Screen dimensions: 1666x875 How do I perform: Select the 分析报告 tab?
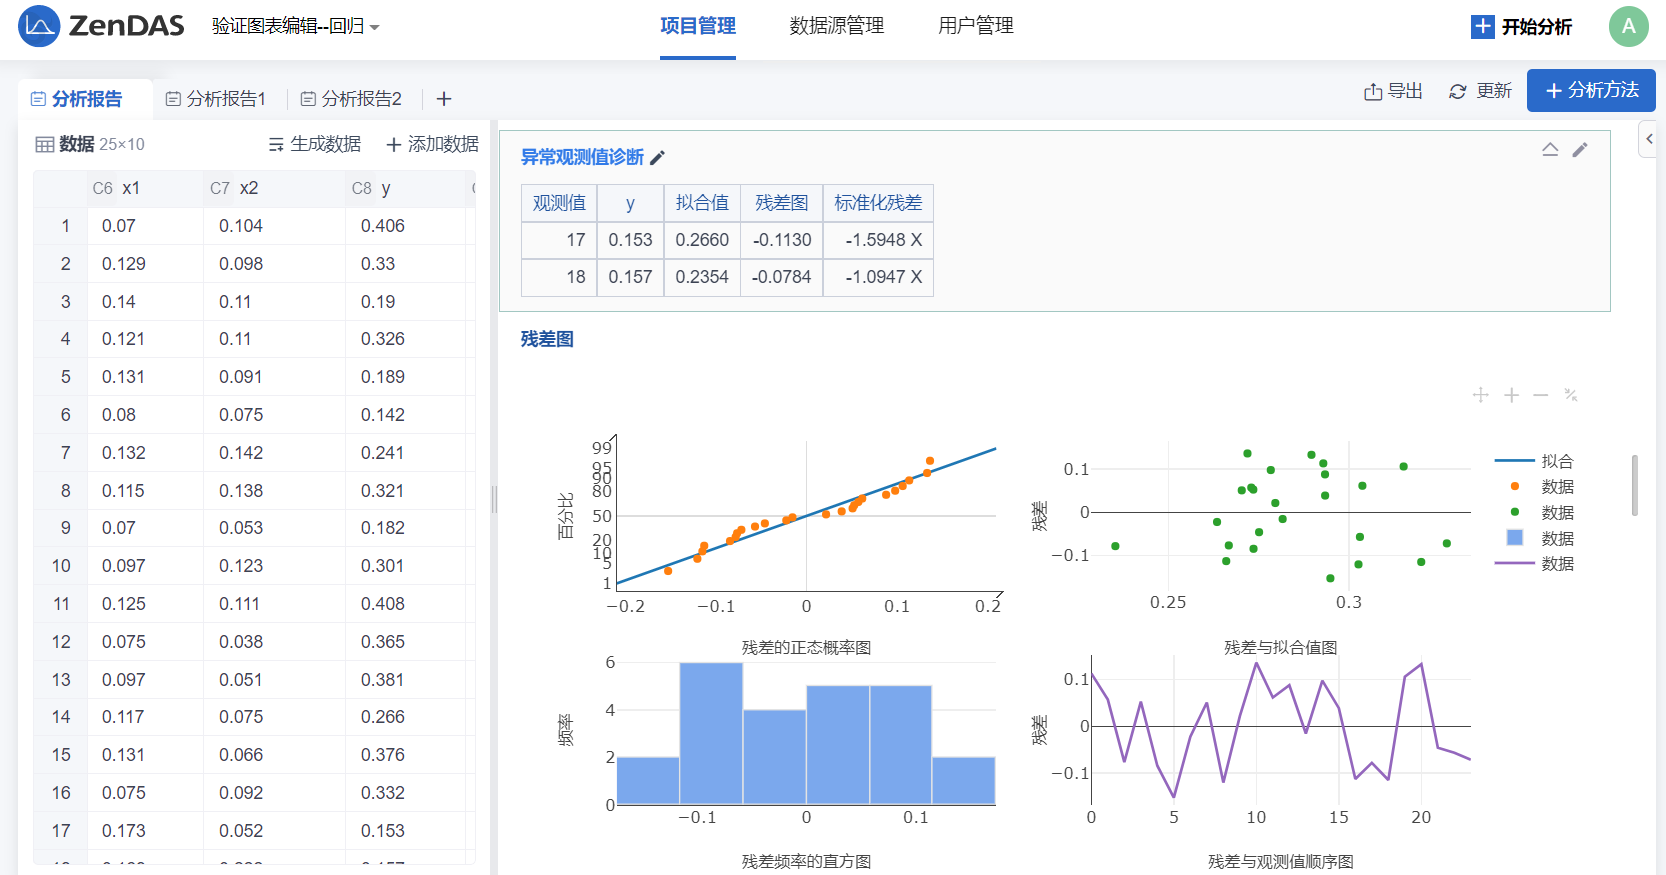(76, 99)
